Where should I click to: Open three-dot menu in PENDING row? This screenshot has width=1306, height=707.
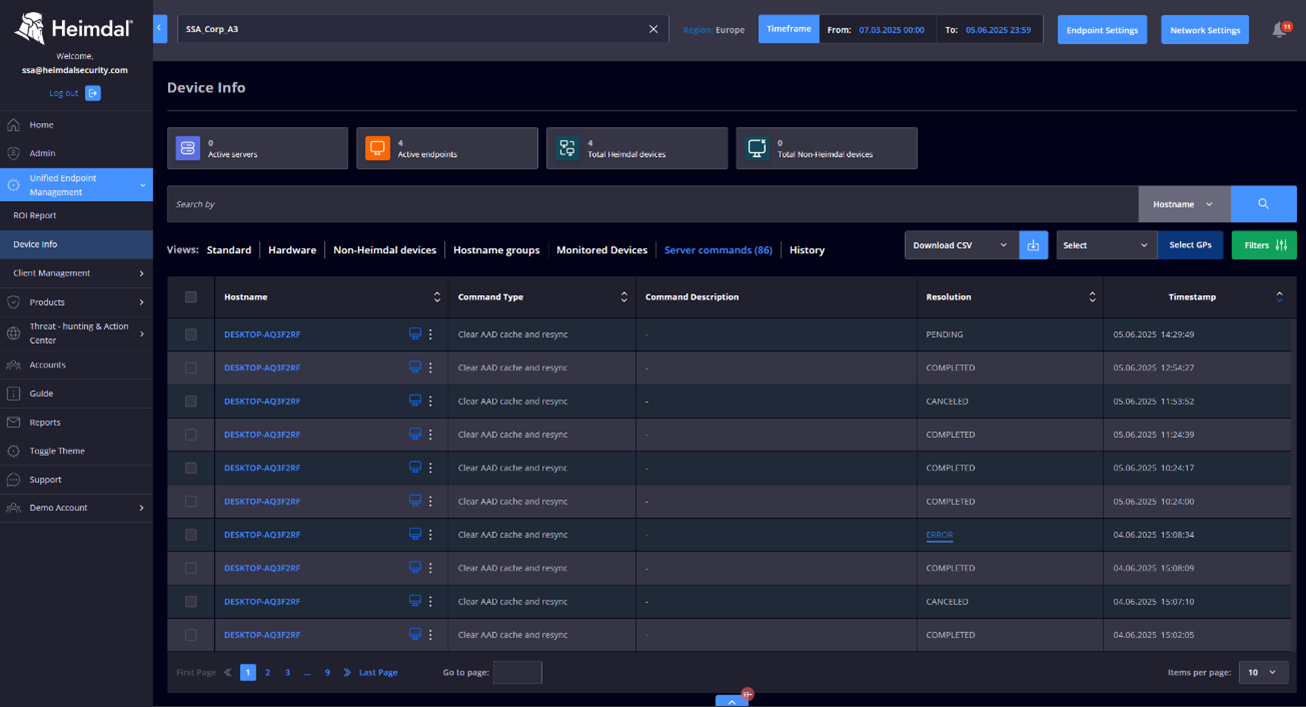(431, 334)
